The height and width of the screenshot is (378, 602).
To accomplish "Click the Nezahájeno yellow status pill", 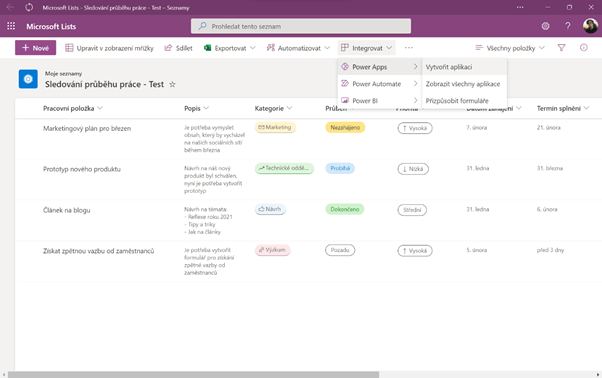I will tap(345, 127).
